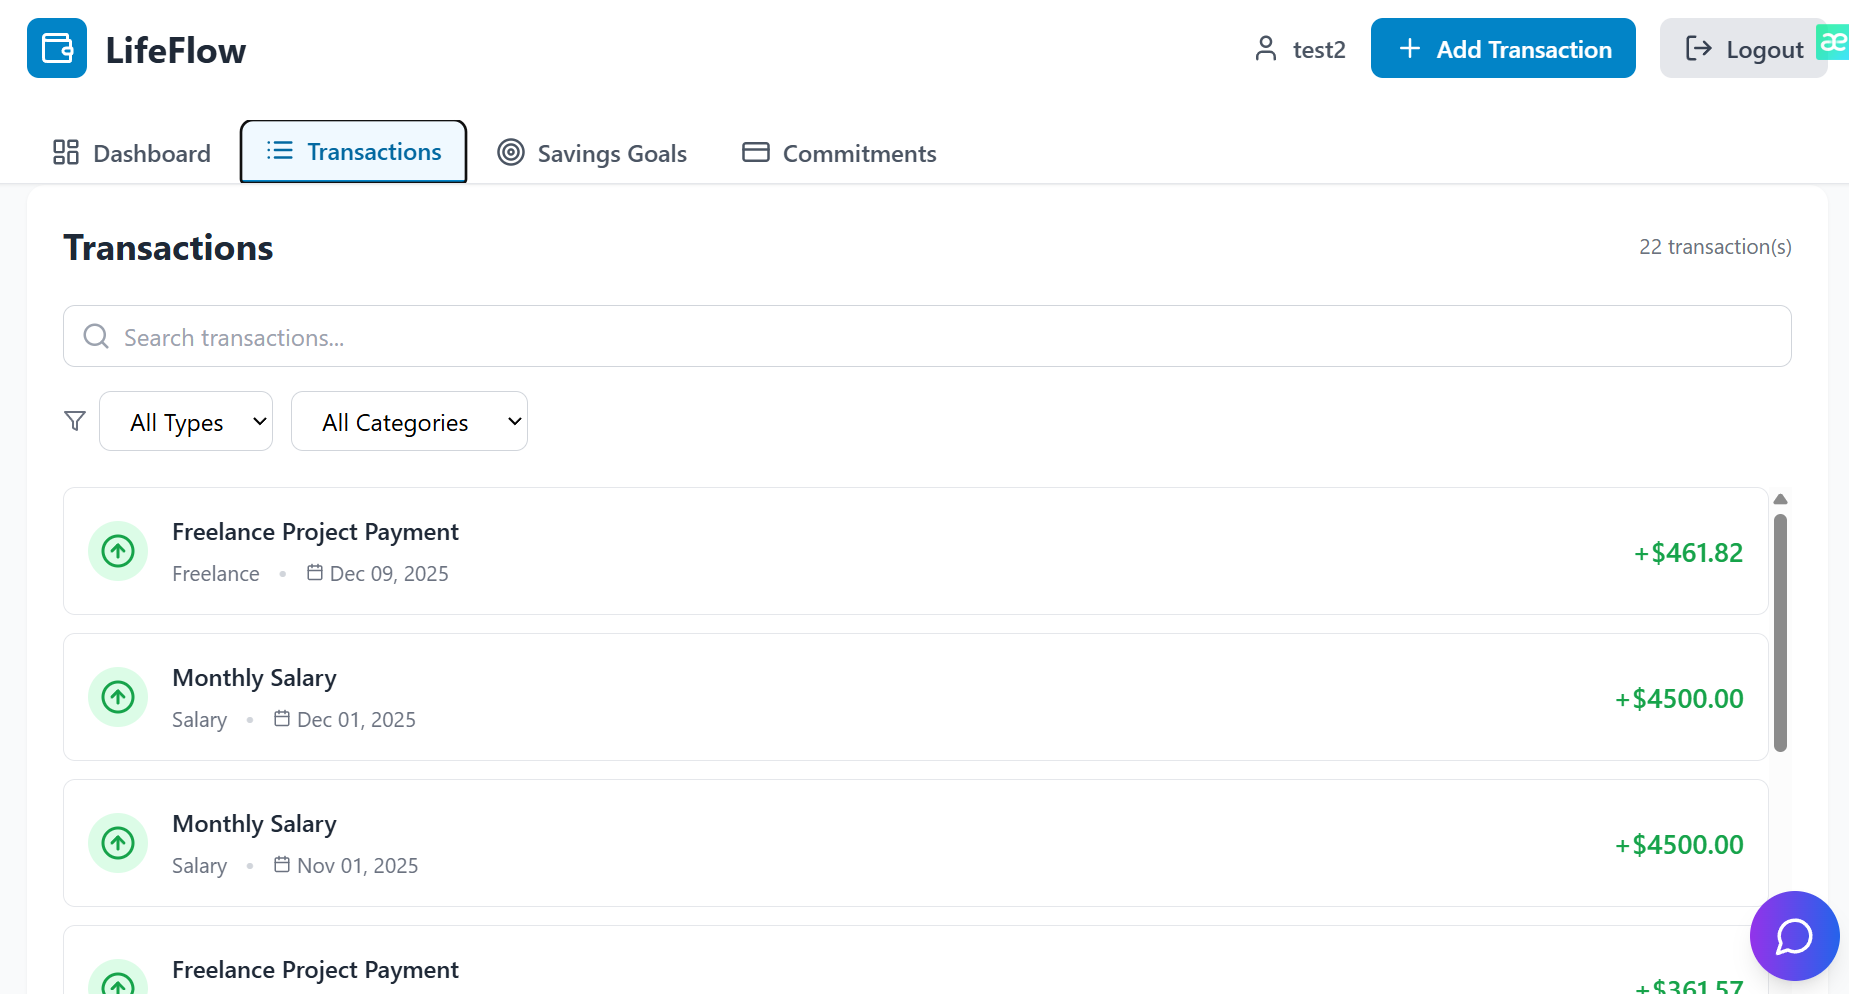Click the +$461.82 amount
Screen dimensions: 1849x994
click(1688, 552)
